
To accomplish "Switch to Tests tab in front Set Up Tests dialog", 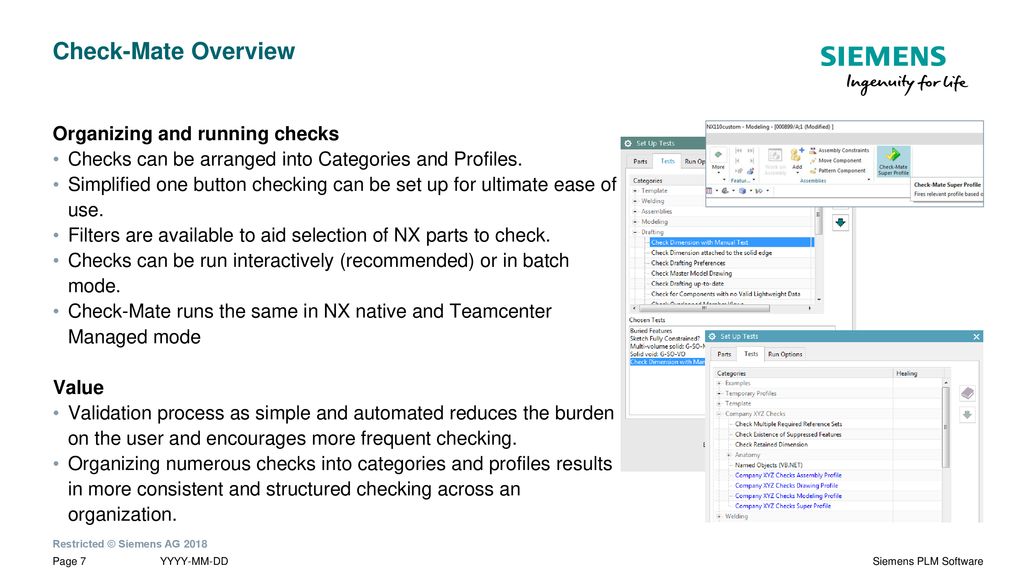I will coord(751,354).
